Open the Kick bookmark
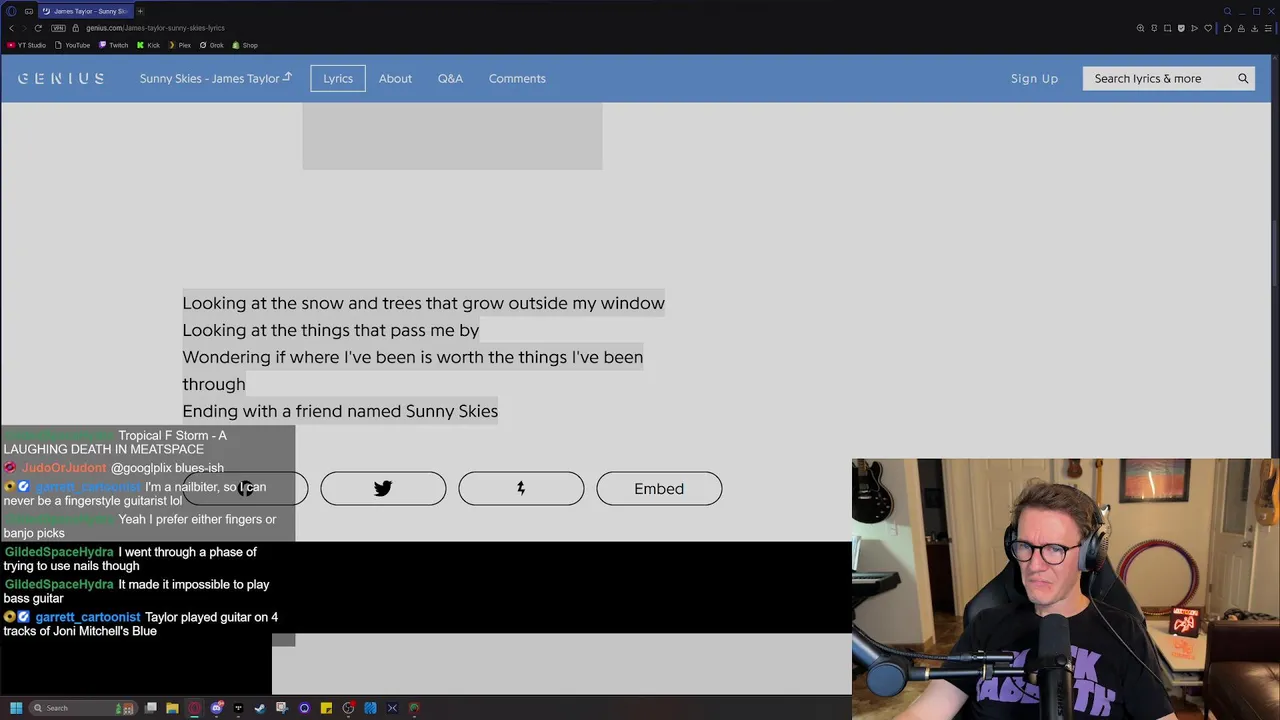This screenshot has width=1280, height=720. click(148, 45)
